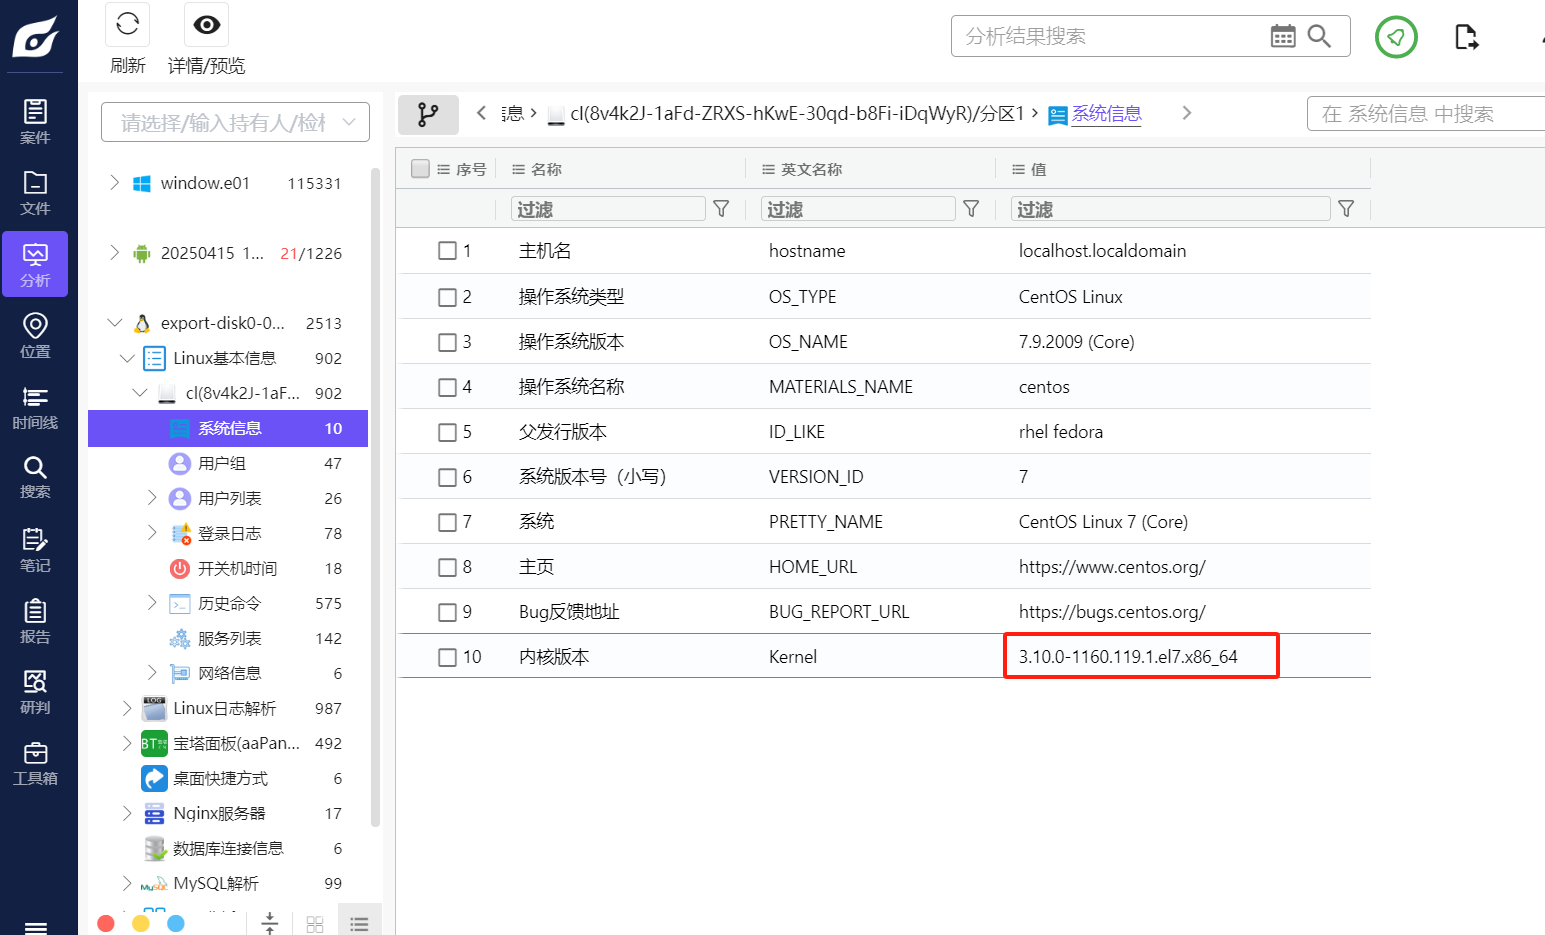
Task: Check row 7 系统 checkbox
Action: tap(448, 522)
